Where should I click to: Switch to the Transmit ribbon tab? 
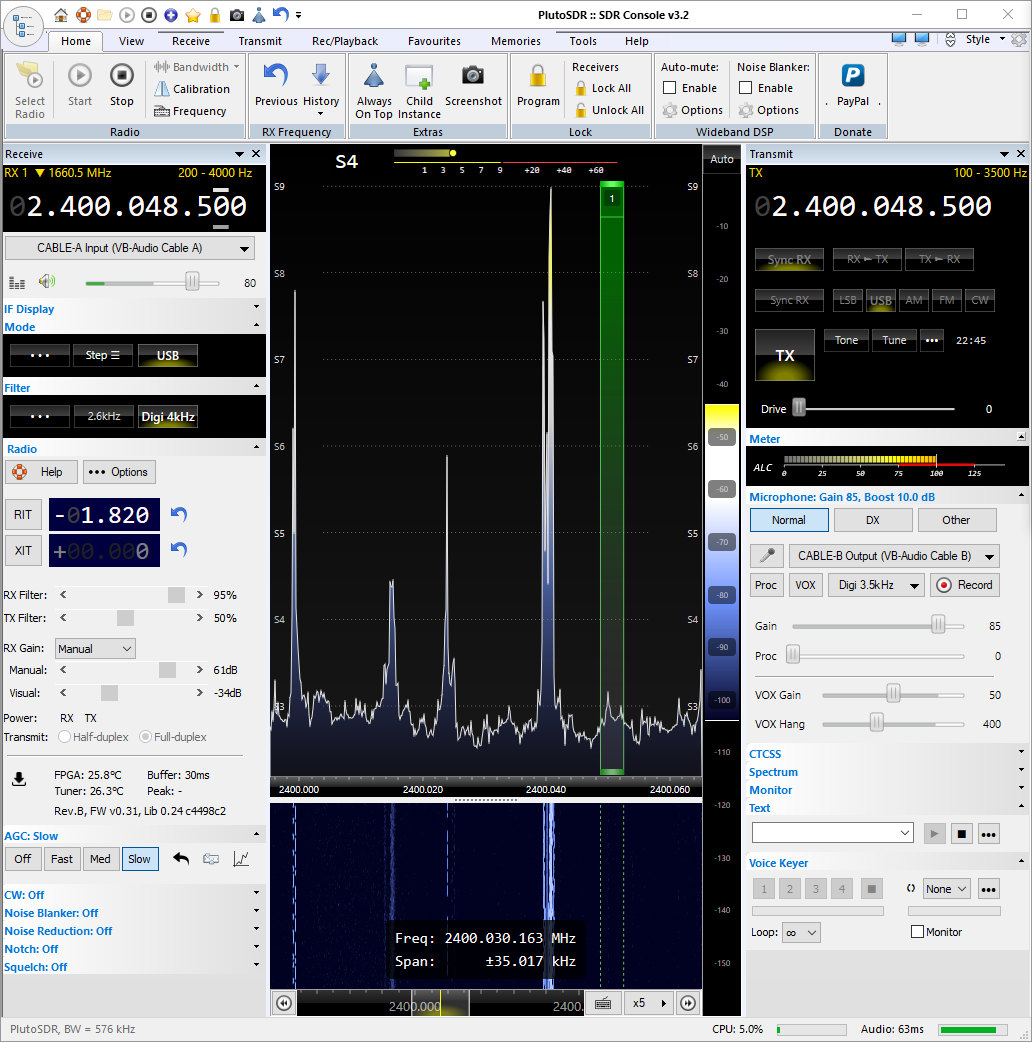coord(260,41)
